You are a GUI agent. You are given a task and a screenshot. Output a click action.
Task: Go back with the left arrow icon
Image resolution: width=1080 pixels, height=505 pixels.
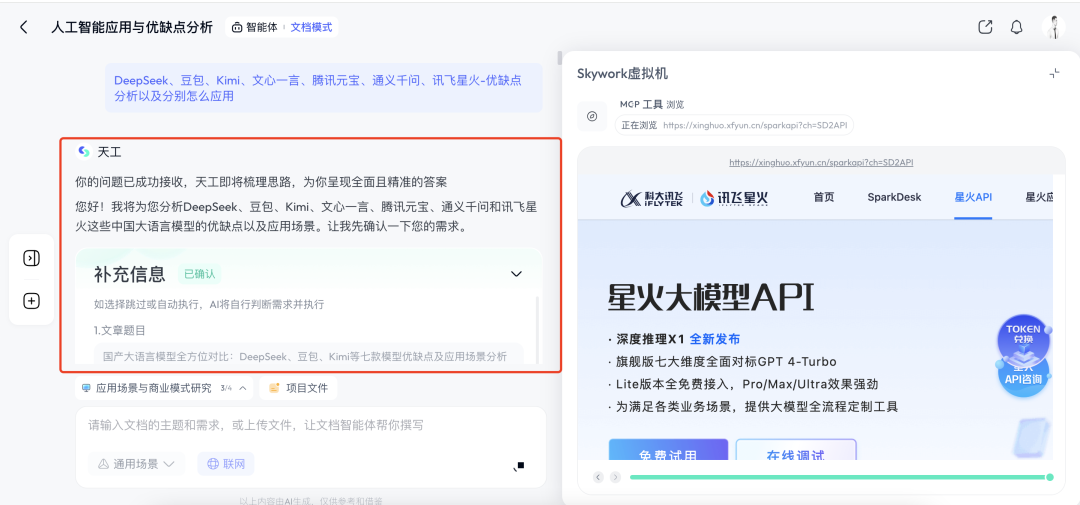point(24,28)
